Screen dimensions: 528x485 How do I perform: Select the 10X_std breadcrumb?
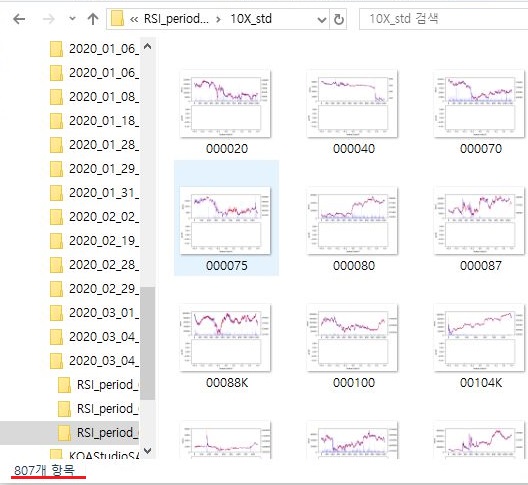coord(251,19)
